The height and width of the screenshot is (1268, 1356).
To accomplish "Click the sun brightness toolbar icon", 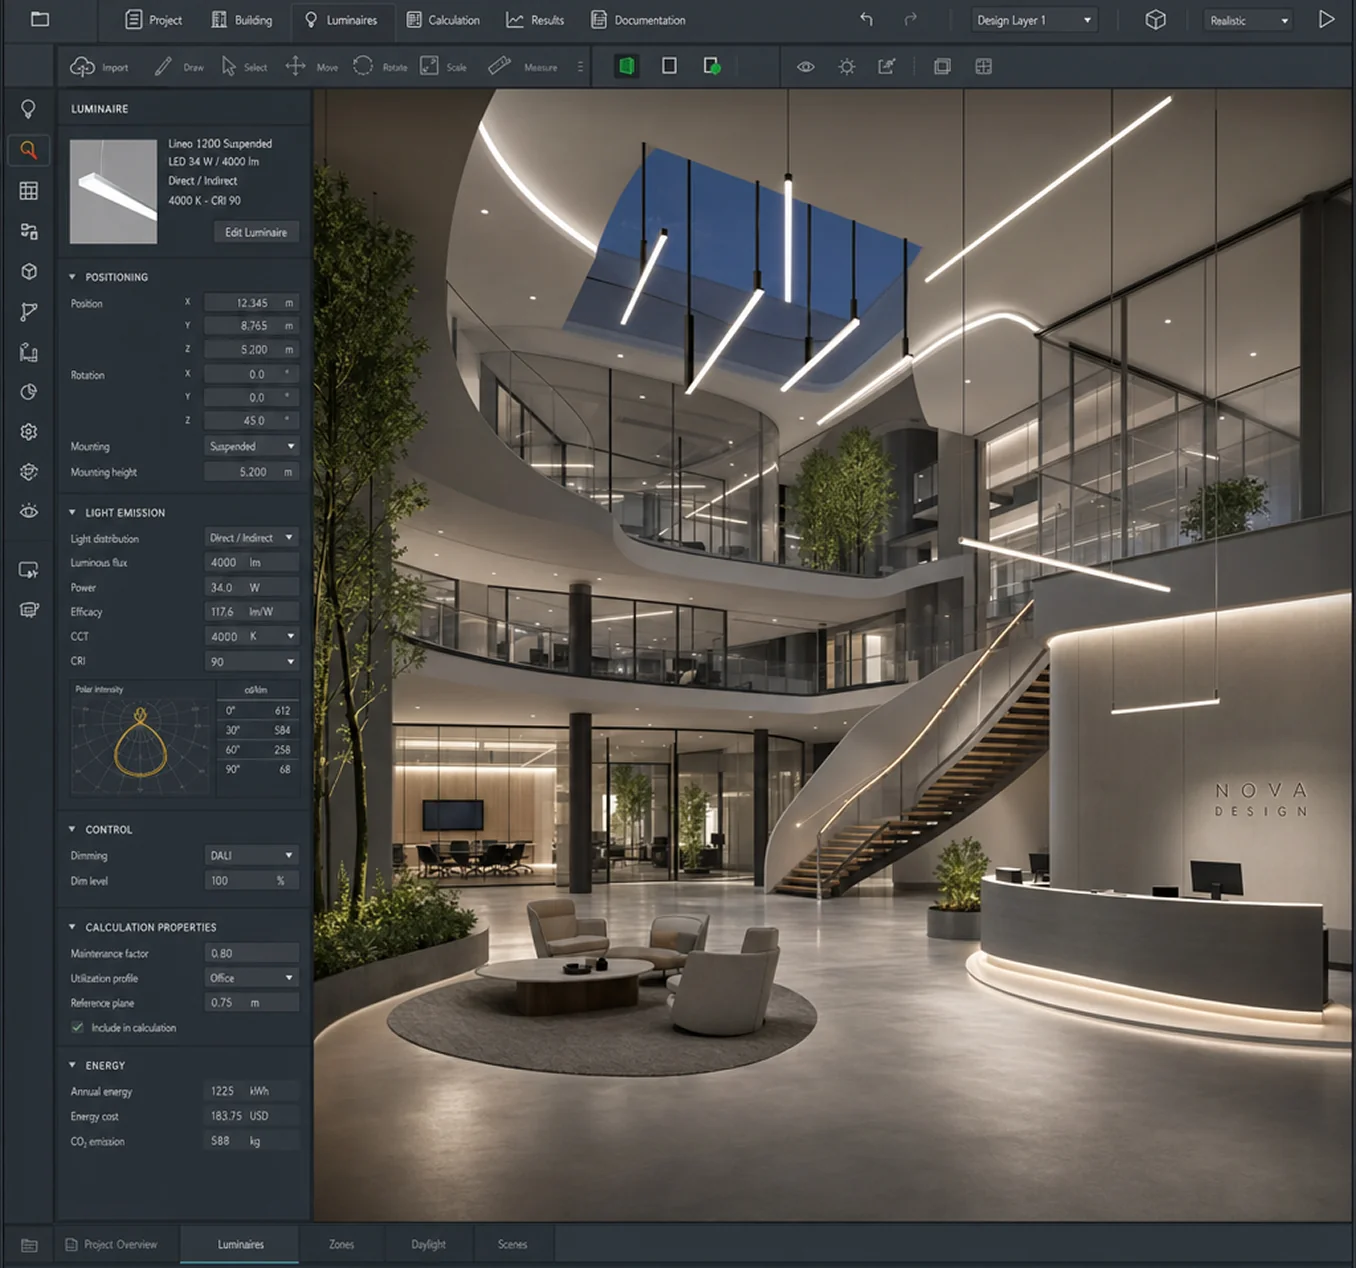I will pos(847,67).
